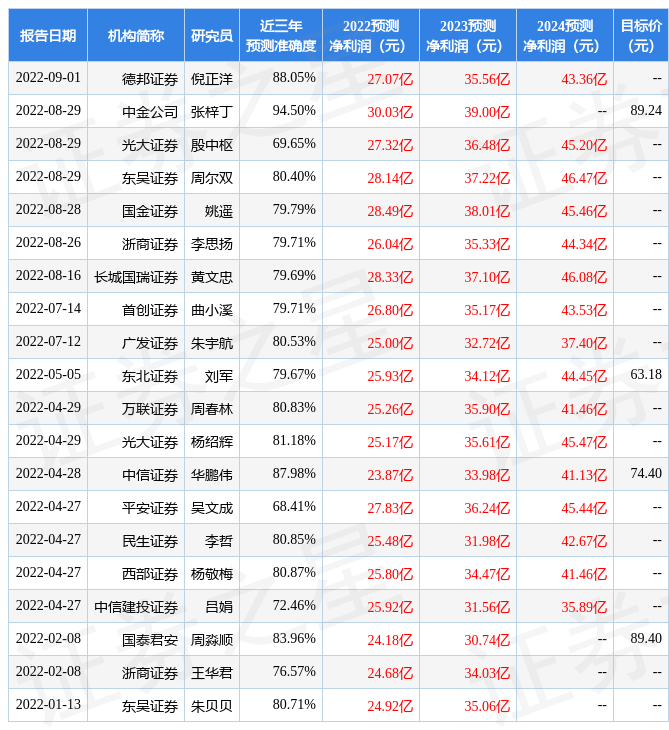Viewport: 669px width, 730px height.
Task: Click researcher 朱贝贝
Action: [212, 706]
